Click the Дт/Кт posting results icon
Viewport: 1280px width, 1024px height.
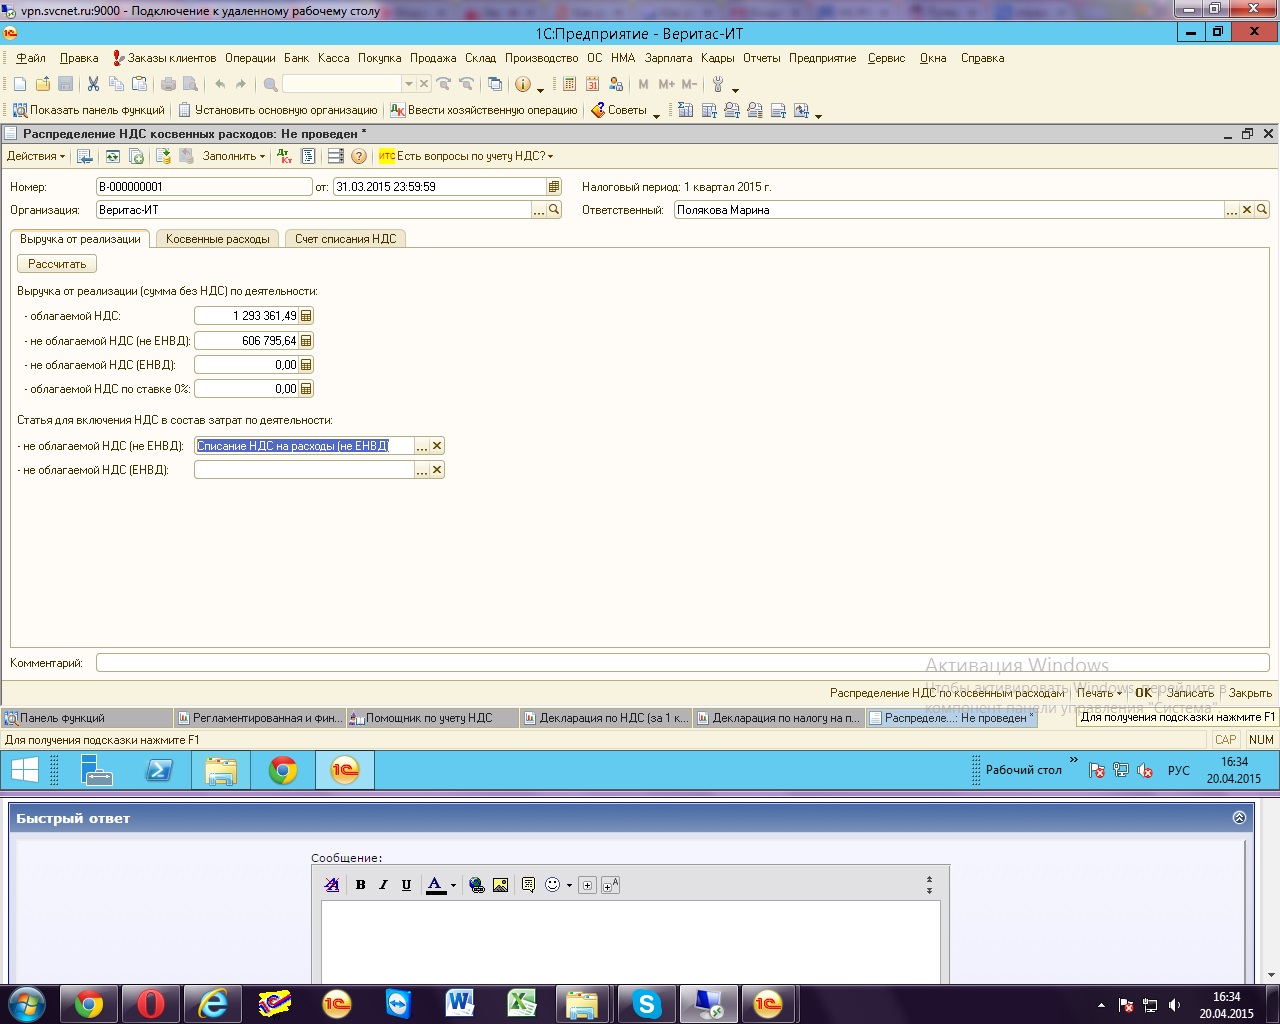285,156
